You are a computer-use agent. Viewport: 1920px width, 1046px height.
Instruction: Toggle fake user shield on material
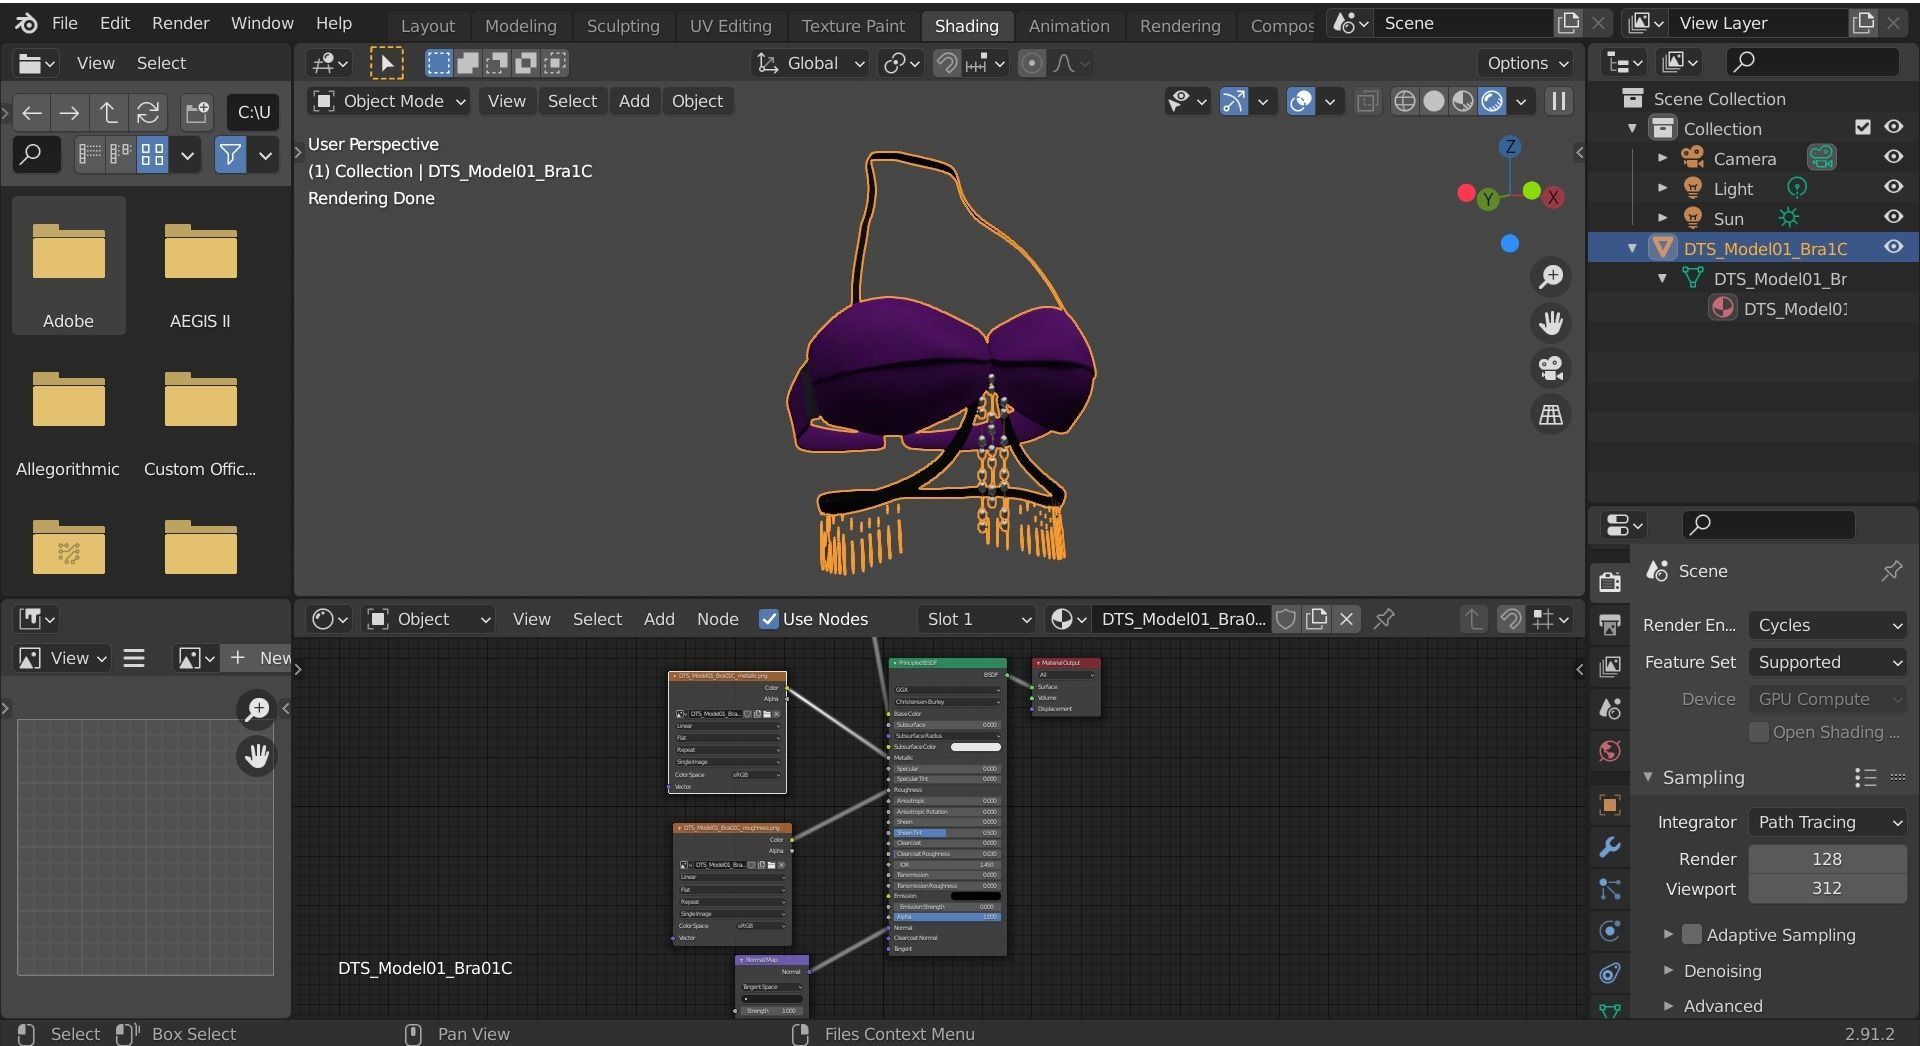pyautogui.click(x=1286, y=619)
